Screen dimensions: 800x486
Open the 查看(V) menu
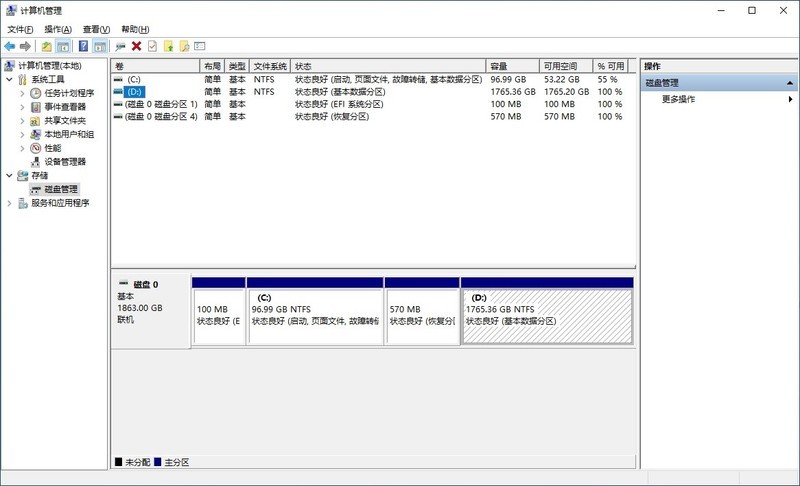96,29
